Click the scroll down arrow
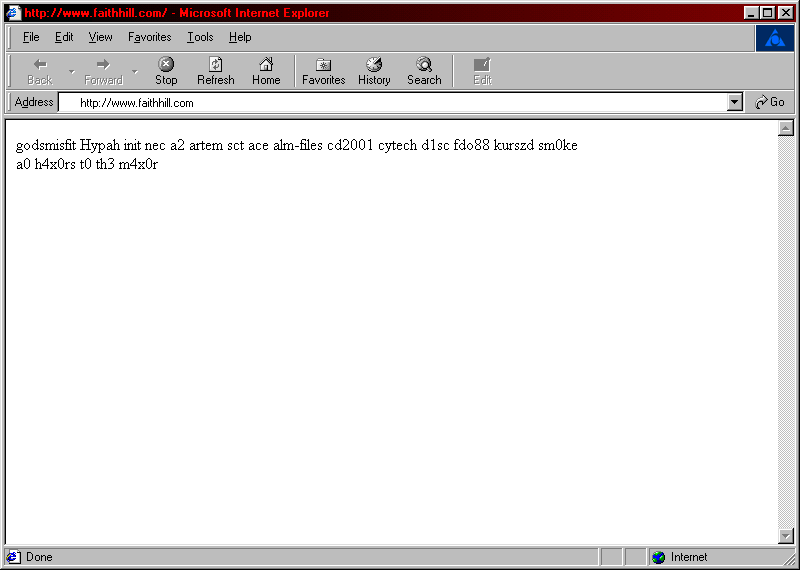Image resolution: width=800 pixels, height=570 pixels. pos(786,535)
